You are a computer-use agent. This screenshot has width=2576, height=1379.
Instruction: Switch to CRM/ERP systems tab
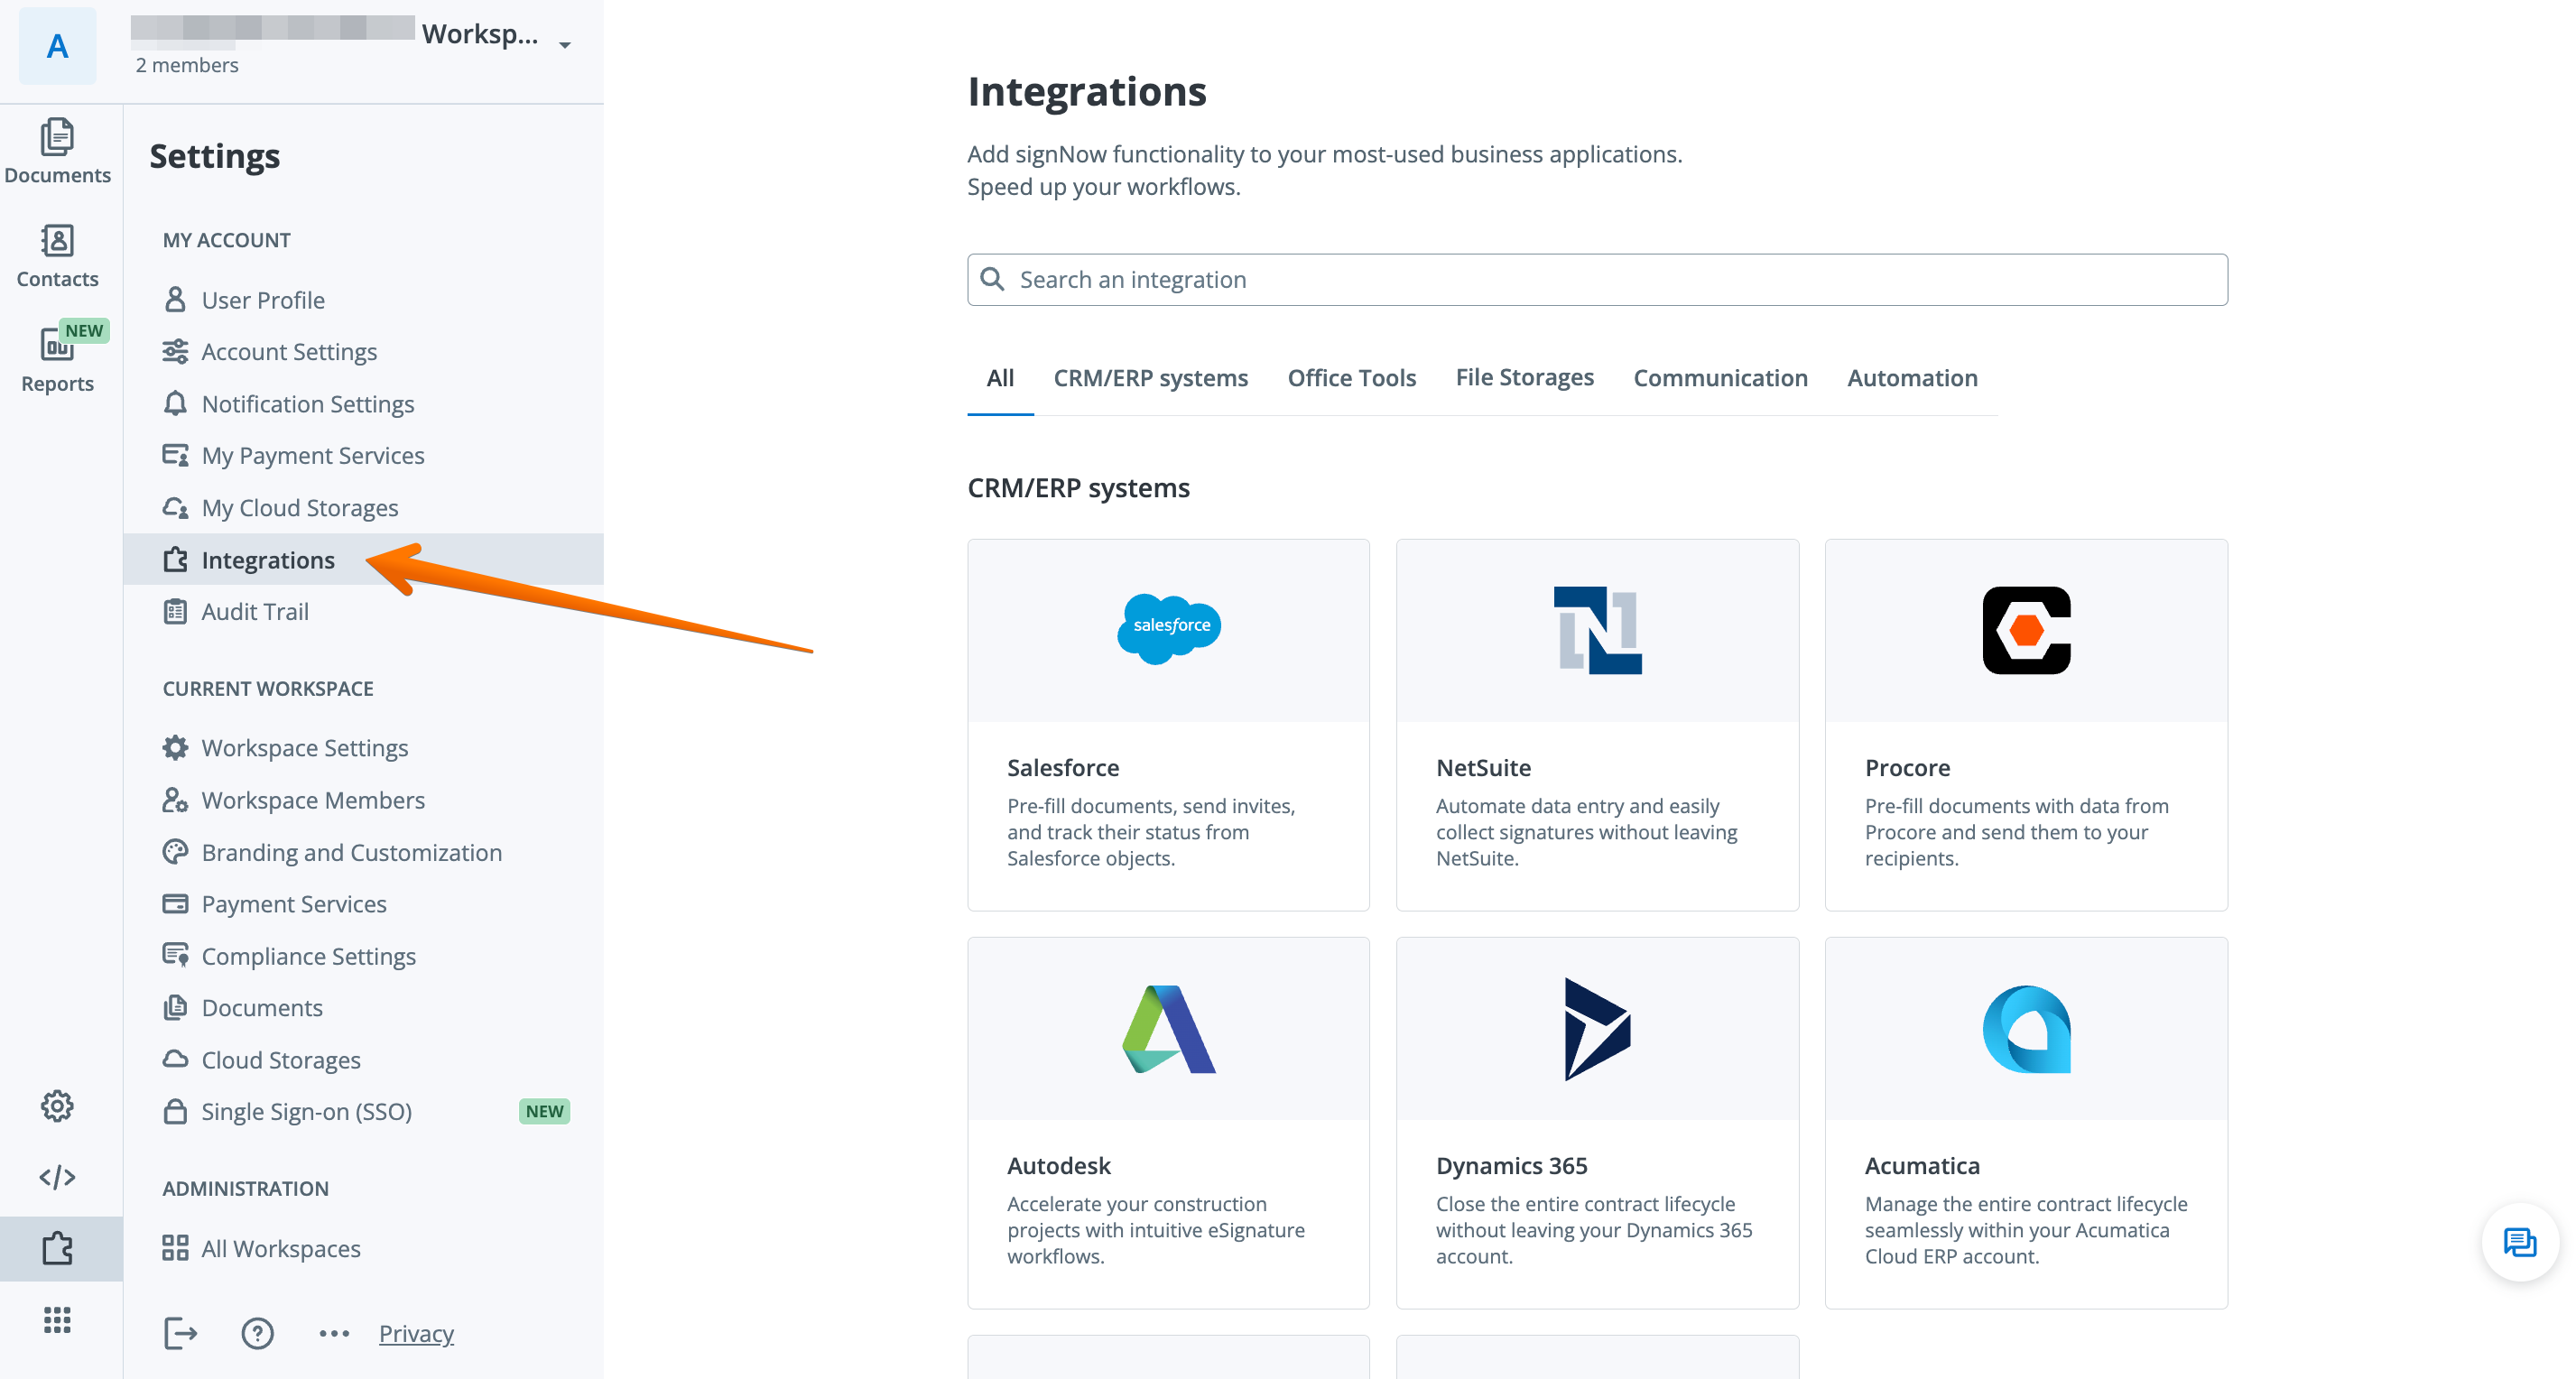pyautogui.click(x=1150, y=378)
